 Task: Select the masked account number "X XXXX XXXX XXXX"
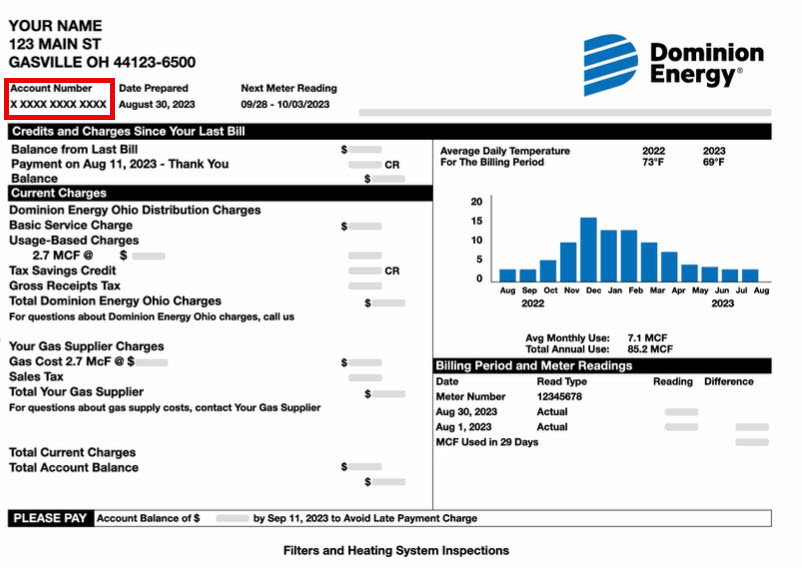click(x=58, y=104)
